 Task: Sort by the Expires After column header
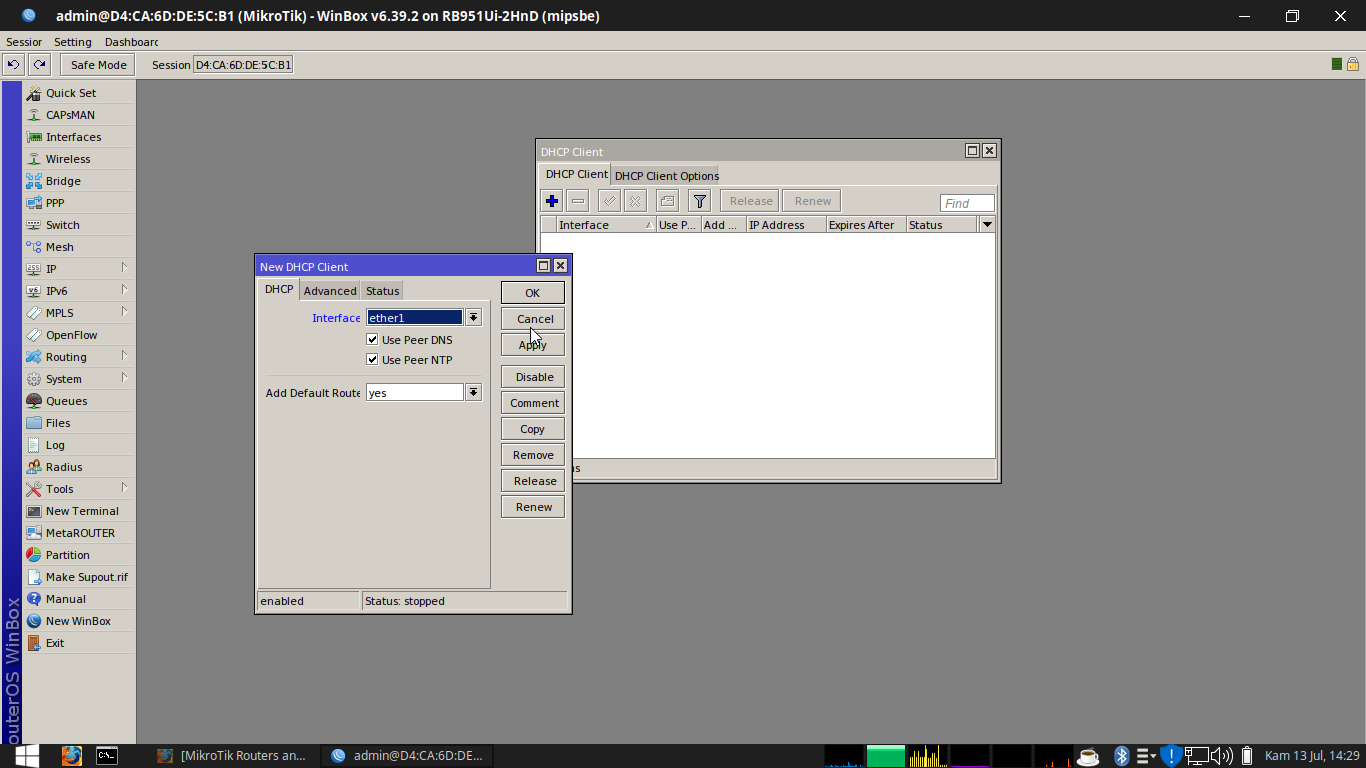866,225
